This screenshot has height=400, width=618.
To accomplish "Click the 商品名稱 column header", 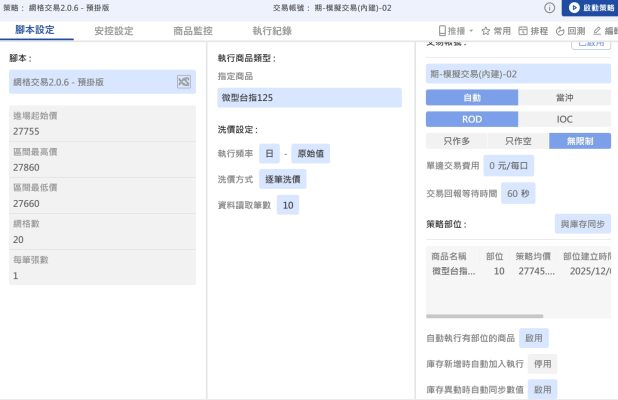I will [x=449, y=256].
